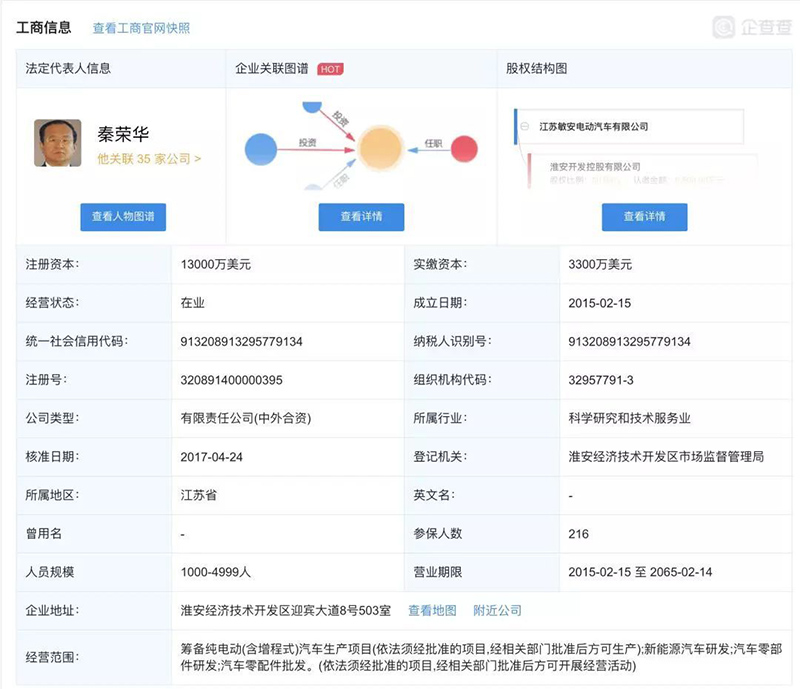Click the 营业期限 label
The image size is (800, 689).
[437, 572]
